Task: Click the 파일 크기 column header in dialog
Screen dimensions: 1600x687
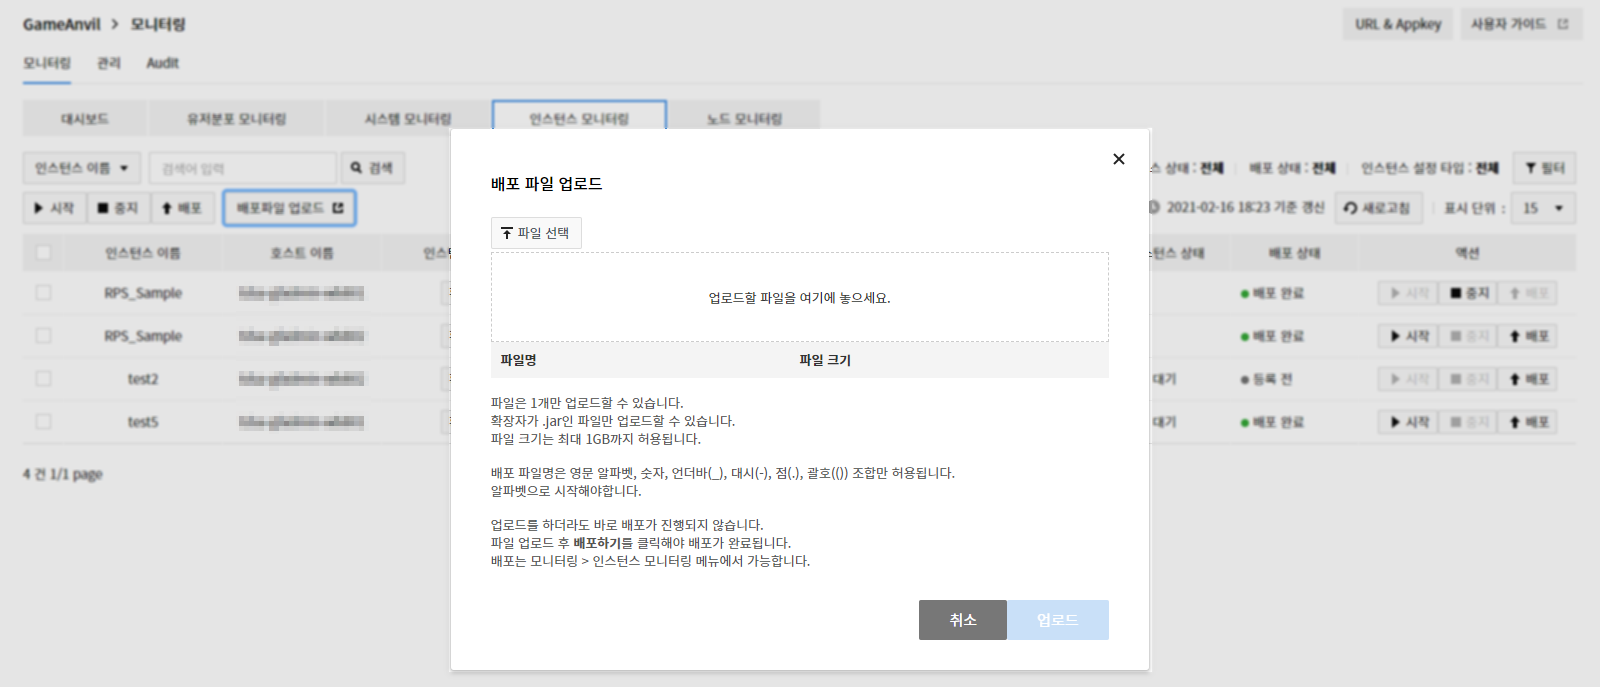Action: click(x=825, y=360)
